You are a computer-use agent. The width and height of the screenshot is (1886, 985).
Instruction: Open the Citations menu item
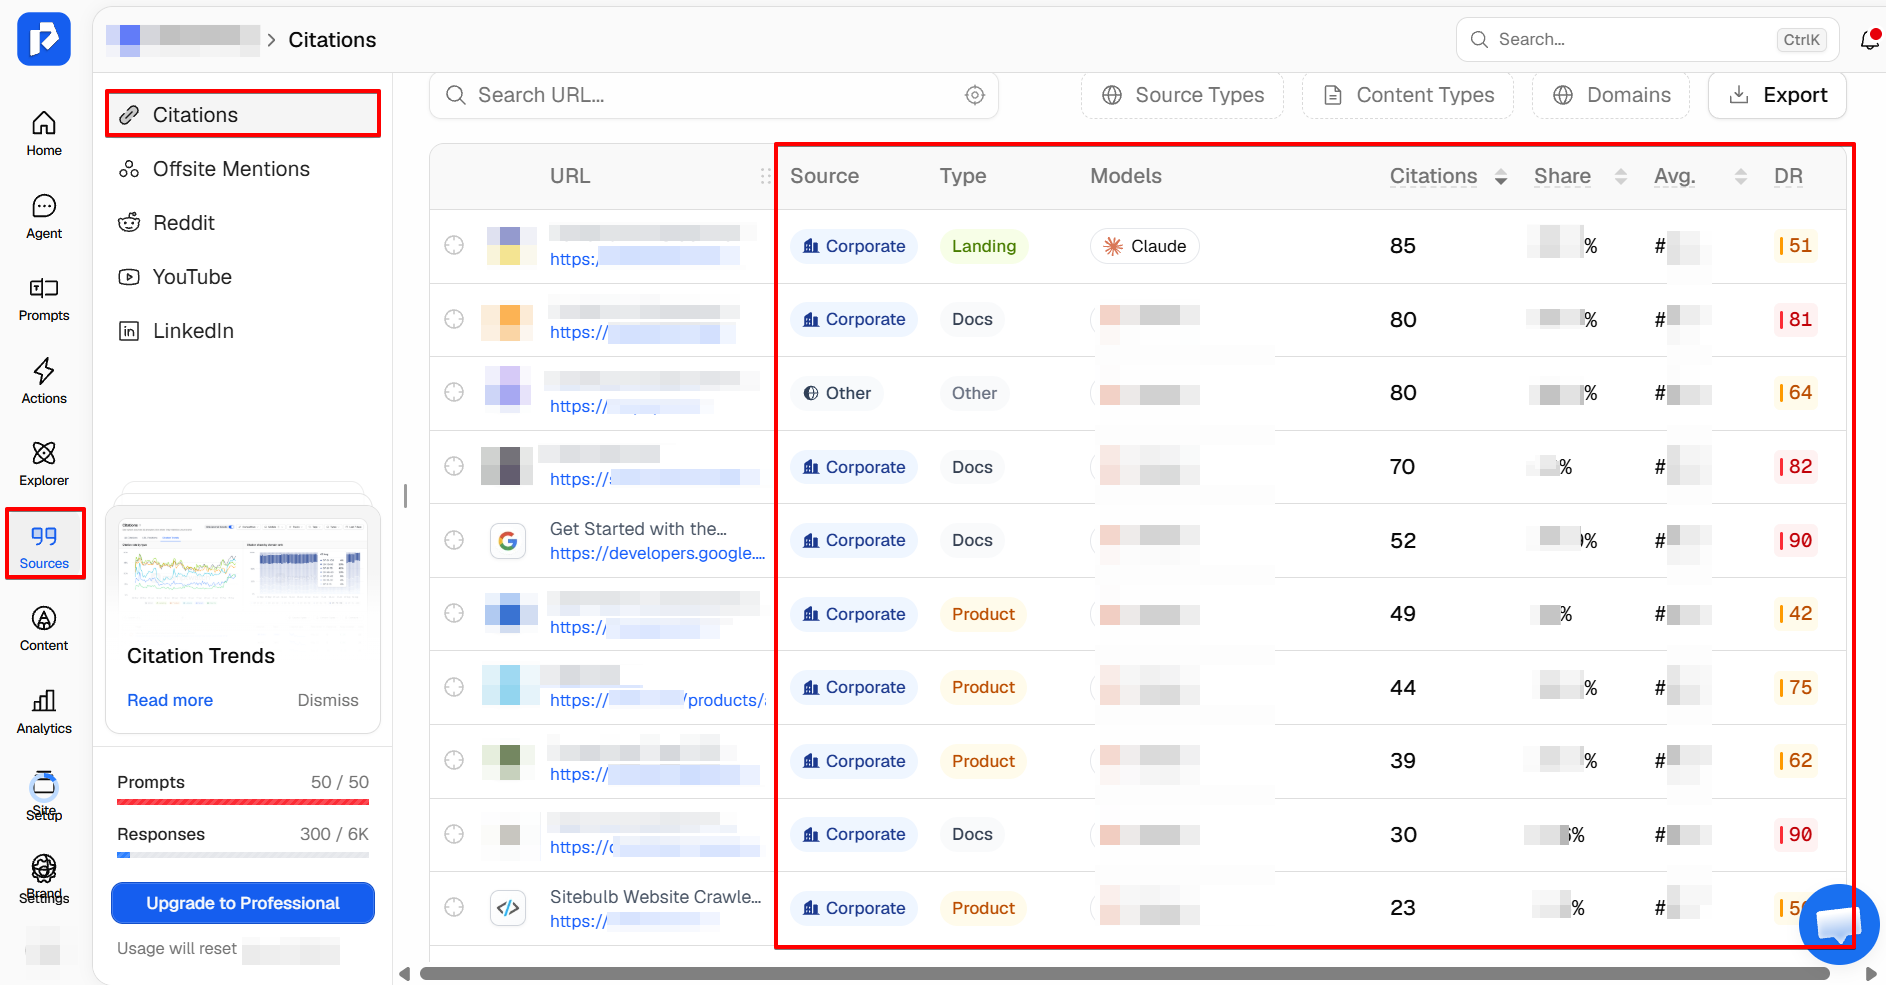(x=243, y=115)
